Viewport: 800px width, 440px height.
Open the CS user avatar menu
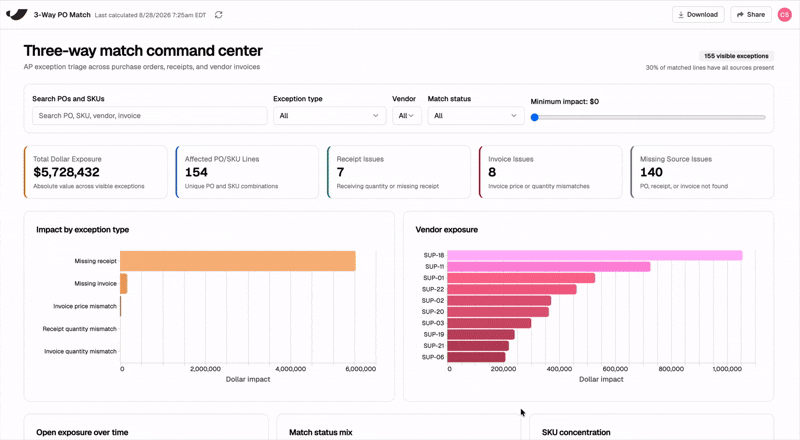[785, 15]
